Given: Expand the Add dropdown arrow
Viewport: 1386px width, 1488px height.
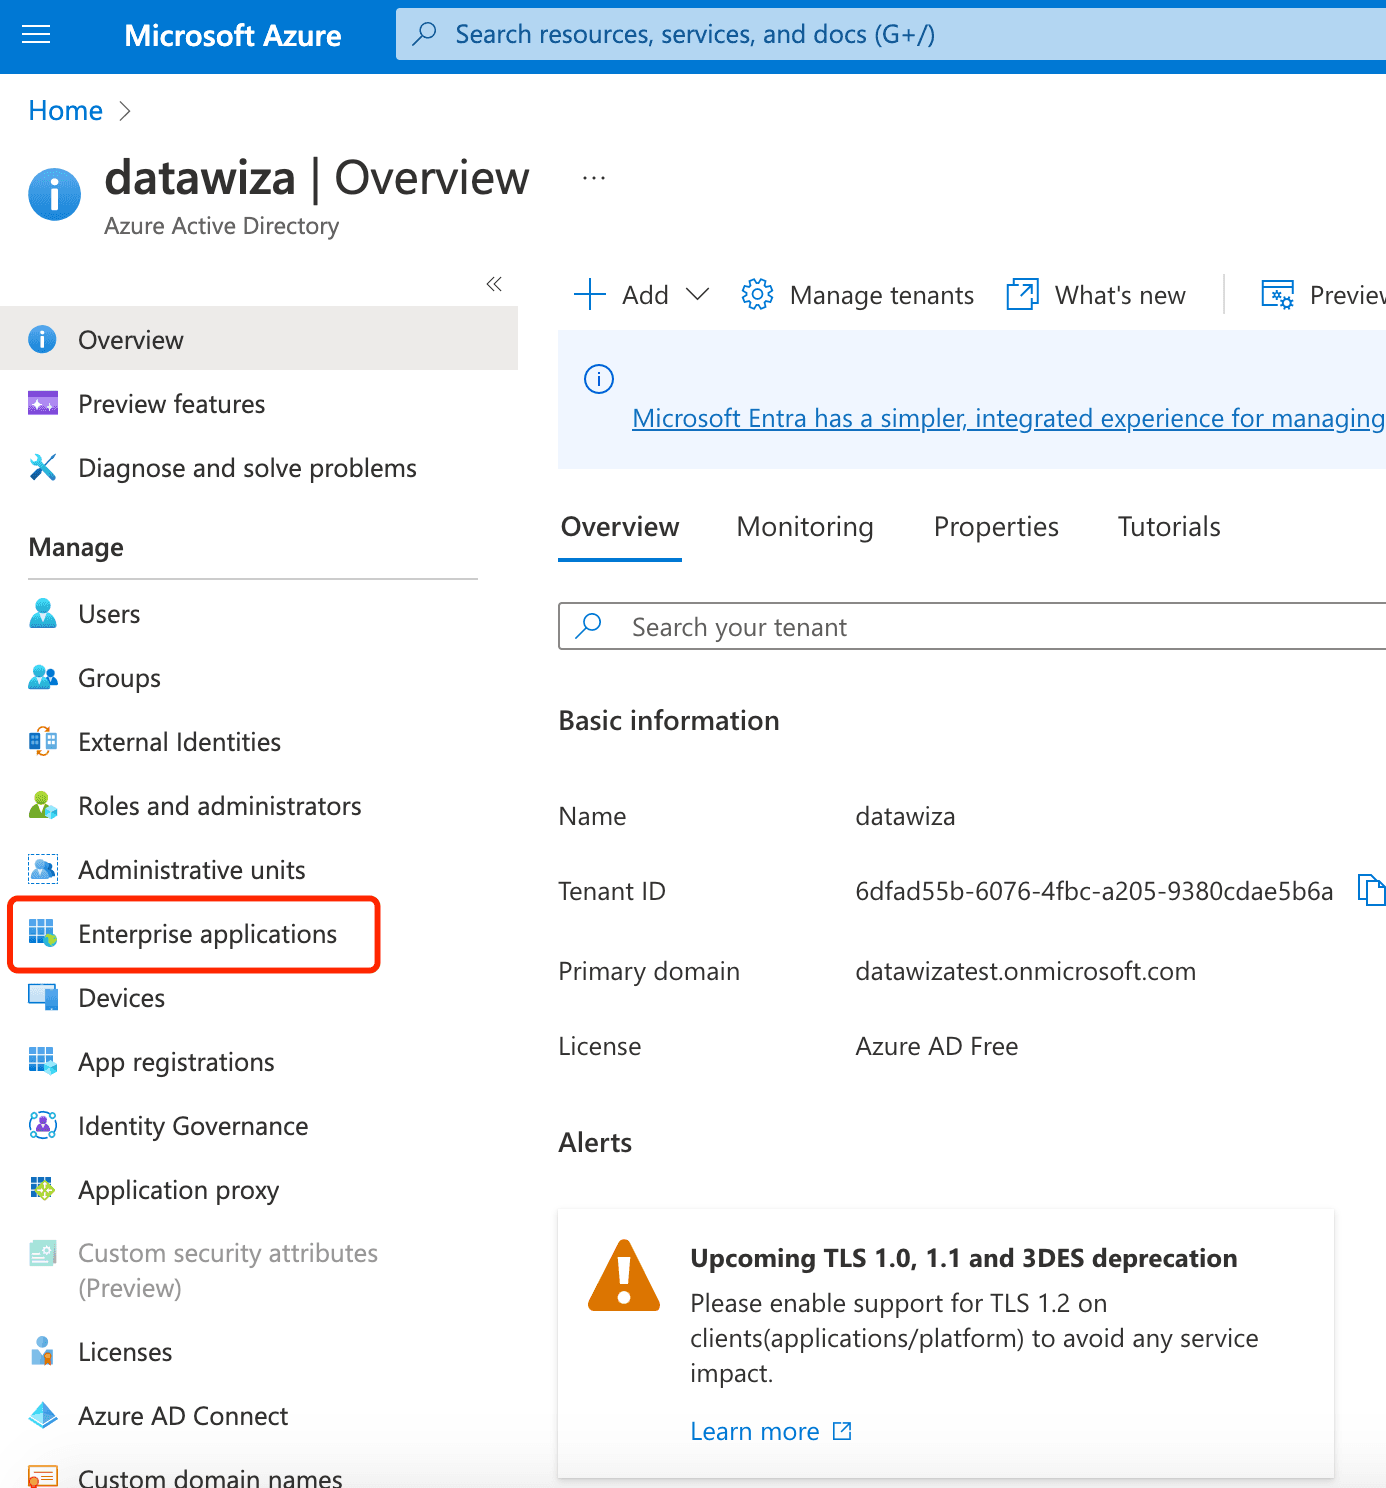Looking at the screenshot, I should (x=697, y=295).
